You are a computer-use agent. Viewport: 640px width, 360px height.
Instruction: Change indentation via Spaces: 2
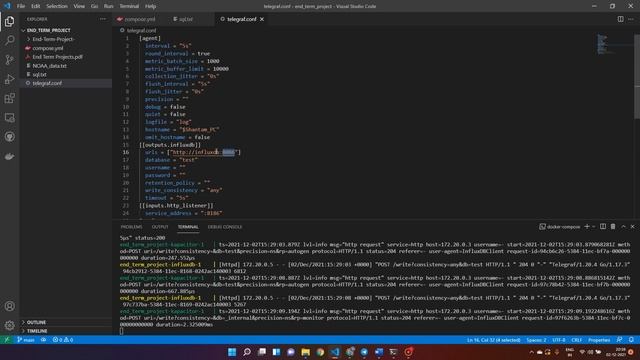536,340
